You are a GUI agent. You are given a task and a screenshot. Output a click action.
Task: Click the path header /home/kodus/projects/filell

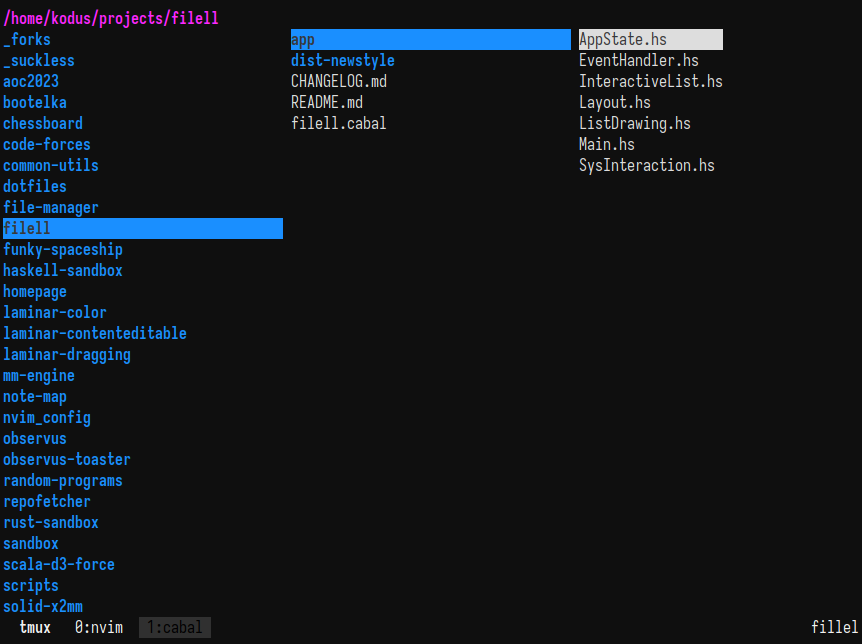tap(110, 18)
